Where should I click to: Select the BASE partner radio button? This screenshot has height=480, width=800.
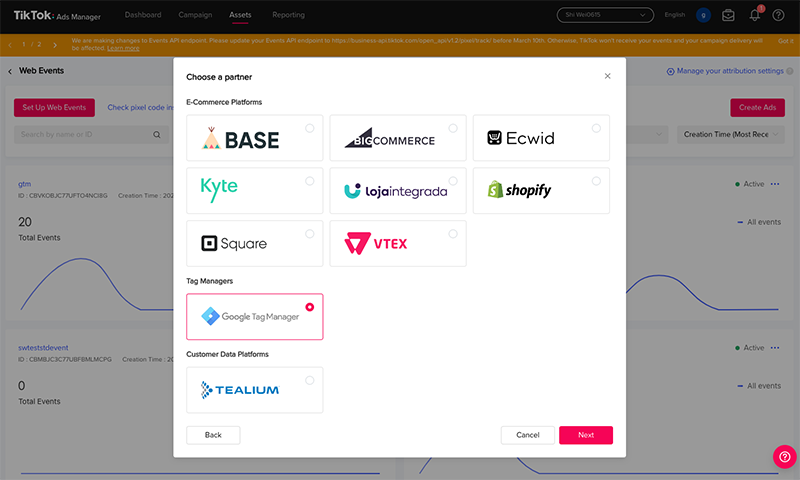coord(310,129)
